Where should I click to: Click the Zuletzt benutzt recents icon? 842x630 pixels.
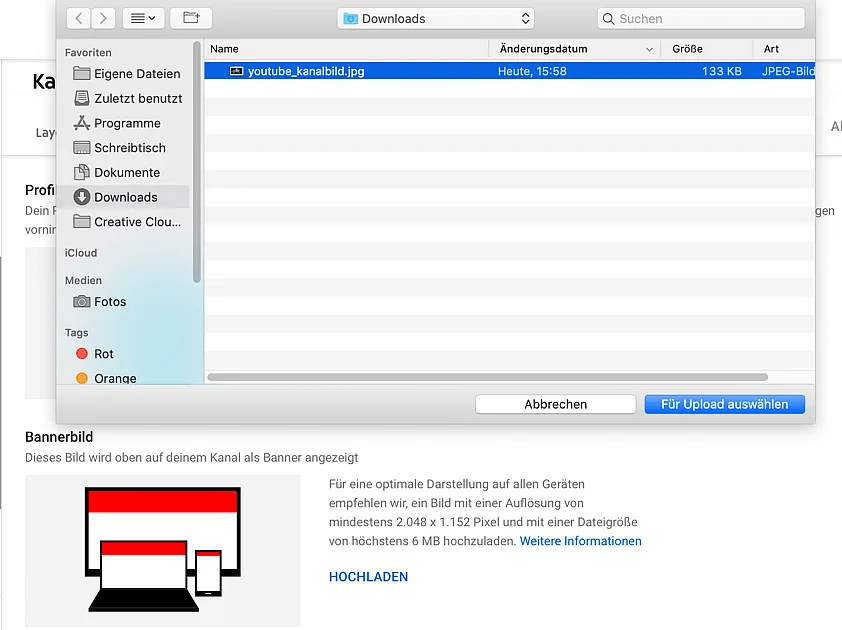(82, 98)
